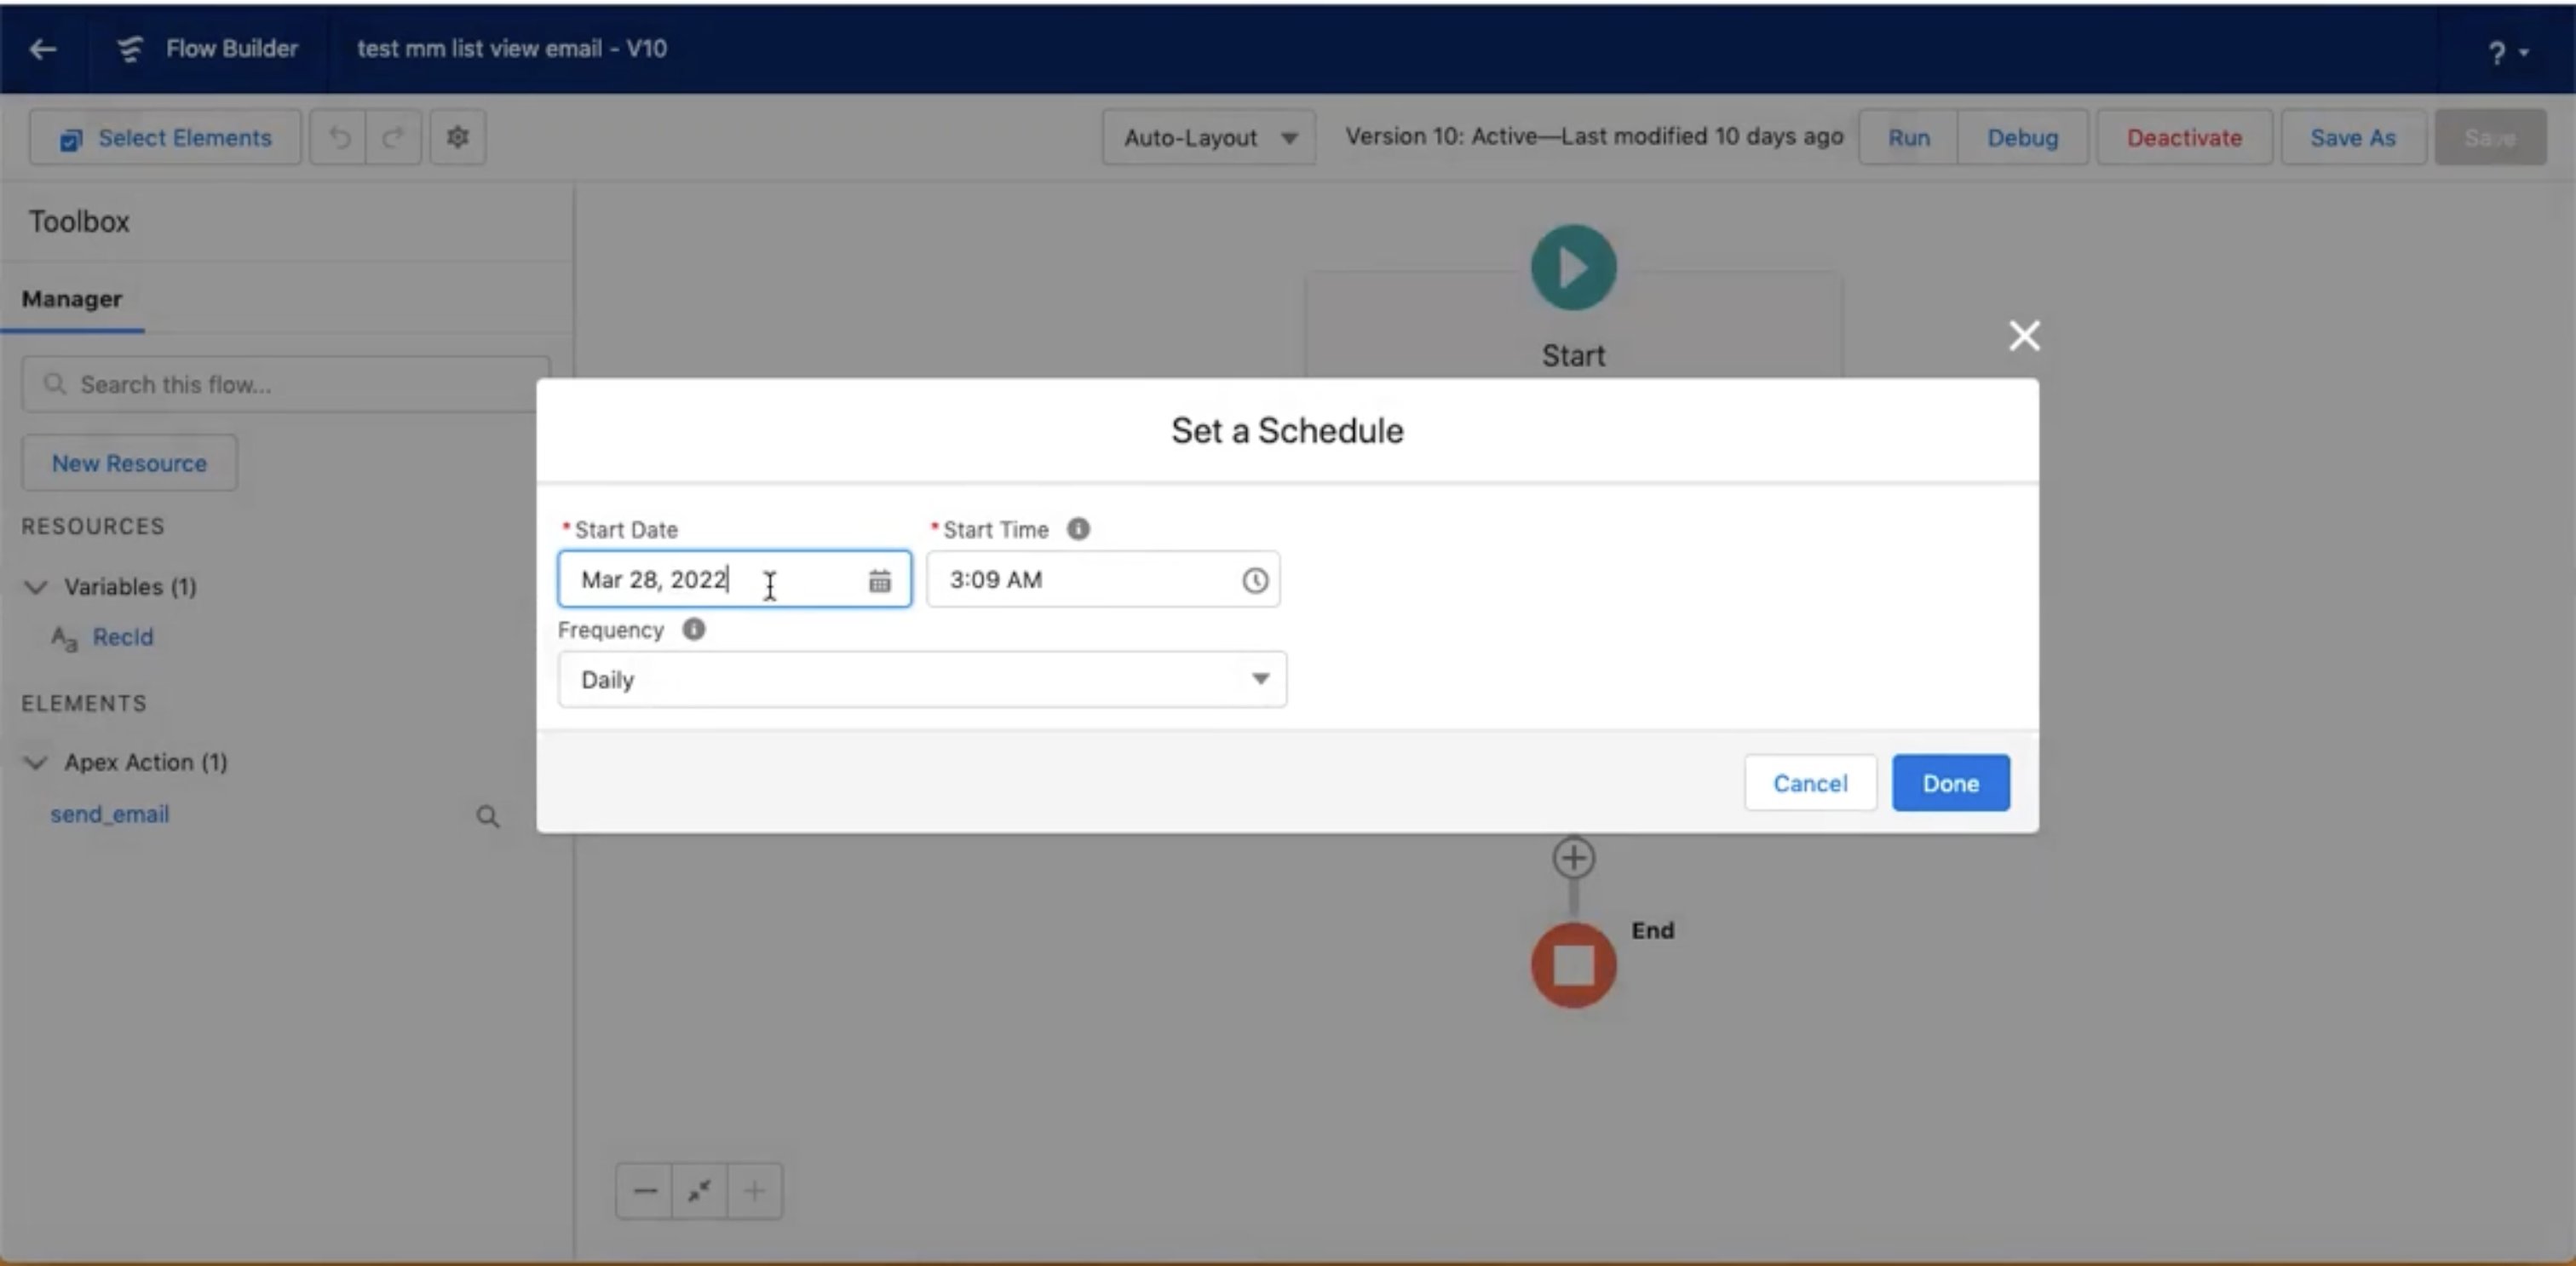Click the locate magnifier beside send_email
This screenshot has width=2576, height=1266.
pyautogui.click(x=487, y=817)
